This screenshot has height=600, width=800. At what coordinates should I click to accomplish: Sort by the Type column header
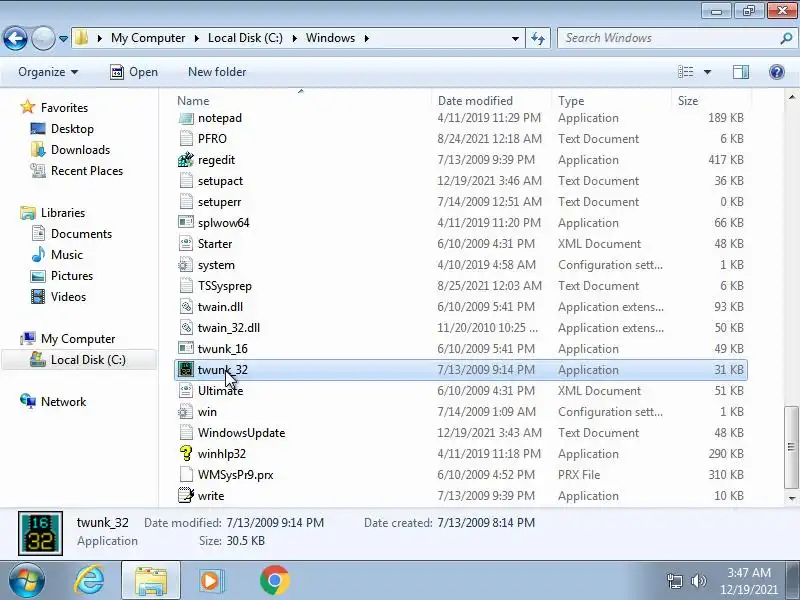(570, 101)
